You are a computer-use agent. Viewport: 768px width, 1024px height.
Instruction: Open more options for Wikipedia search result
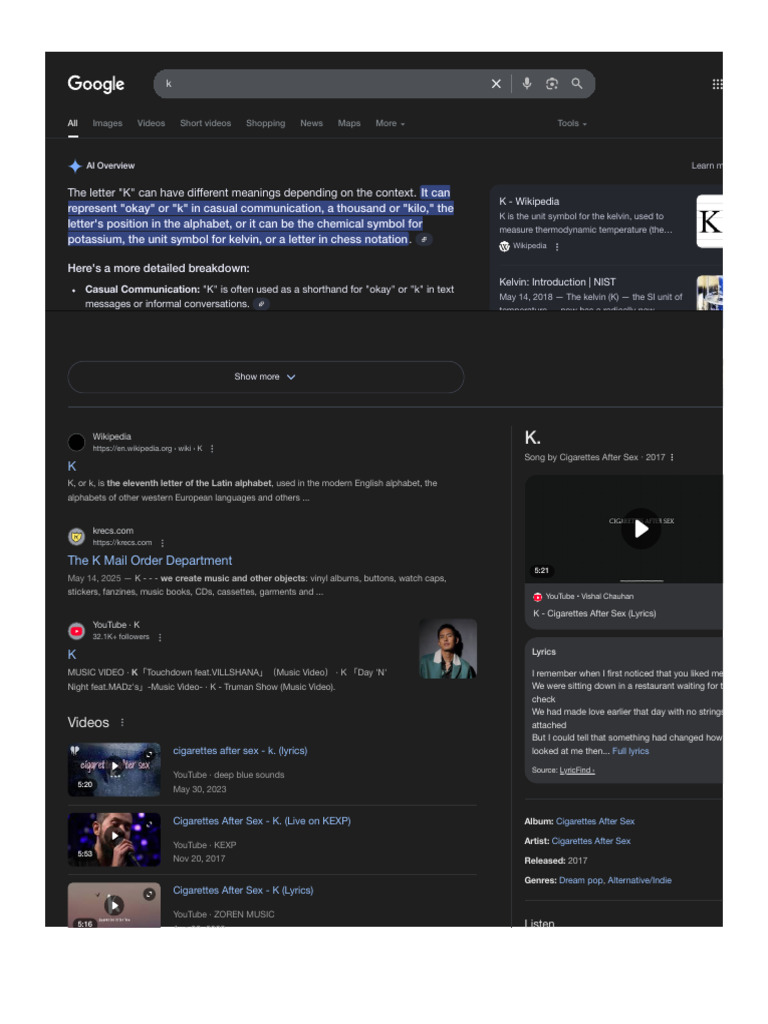(x=212, y=449)
